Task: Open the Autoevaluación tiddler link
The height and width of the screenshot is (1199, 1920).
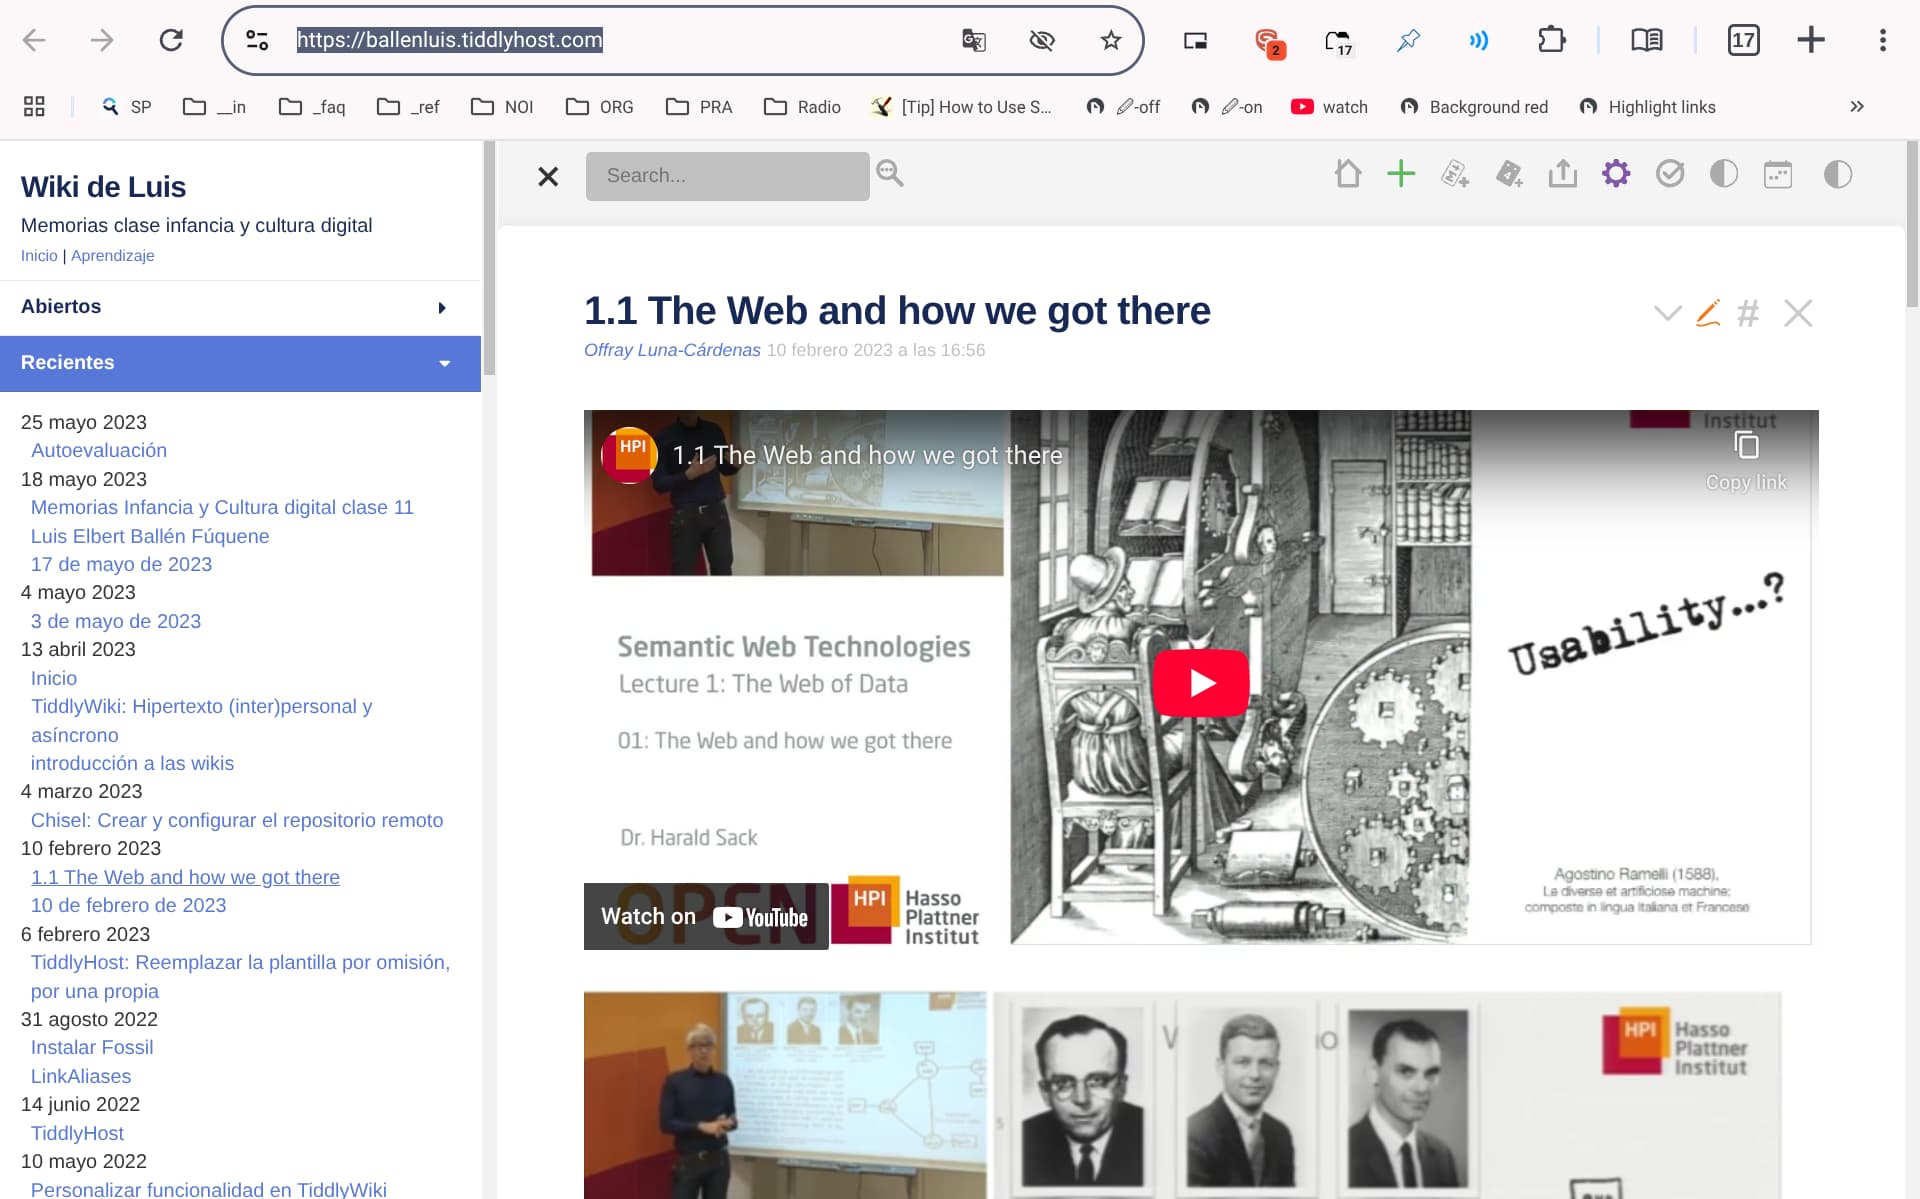Action: point(99,451)
